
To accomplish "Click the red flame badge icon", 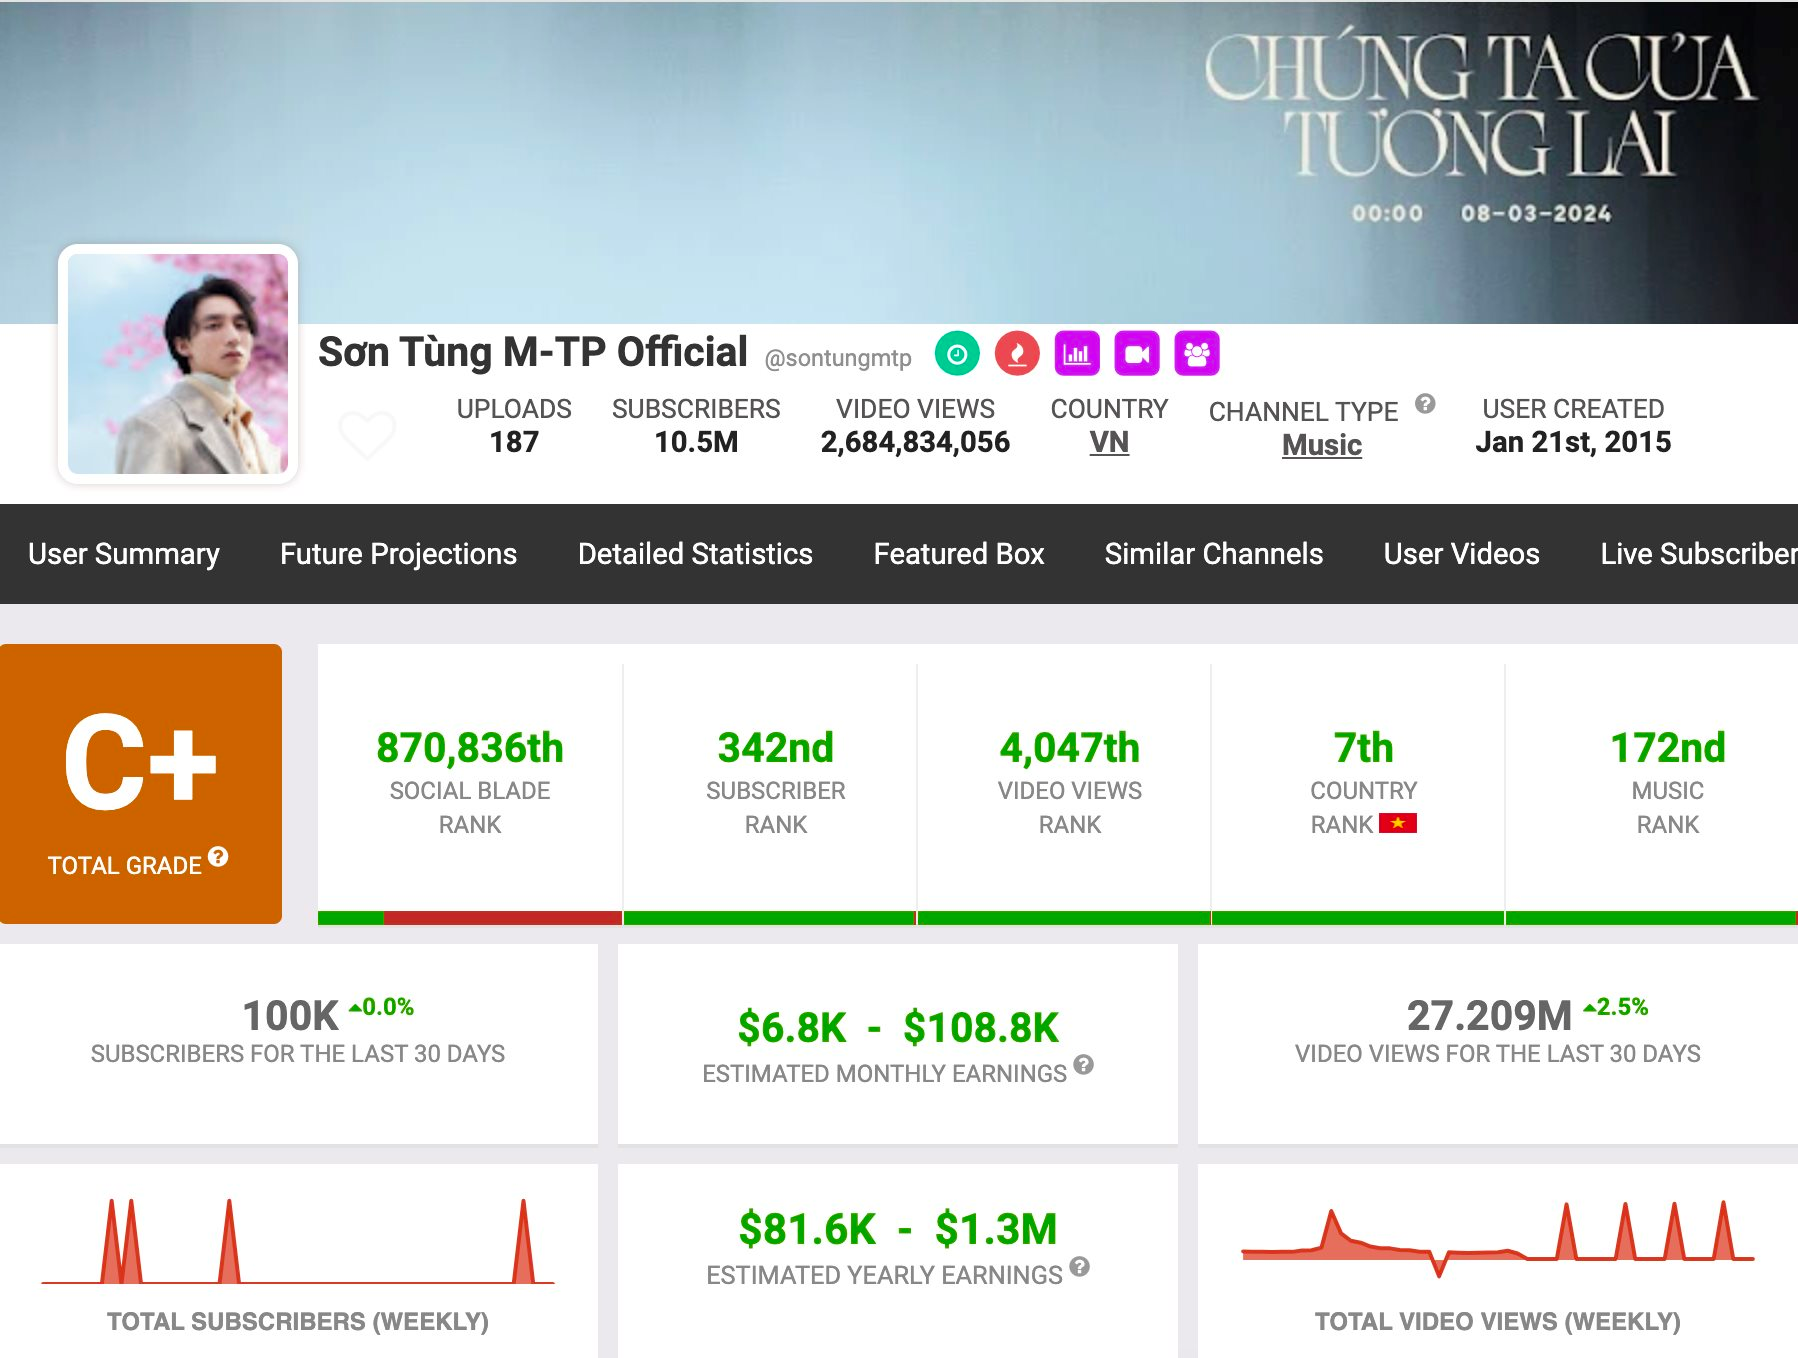I will [x=1017, y=354].
